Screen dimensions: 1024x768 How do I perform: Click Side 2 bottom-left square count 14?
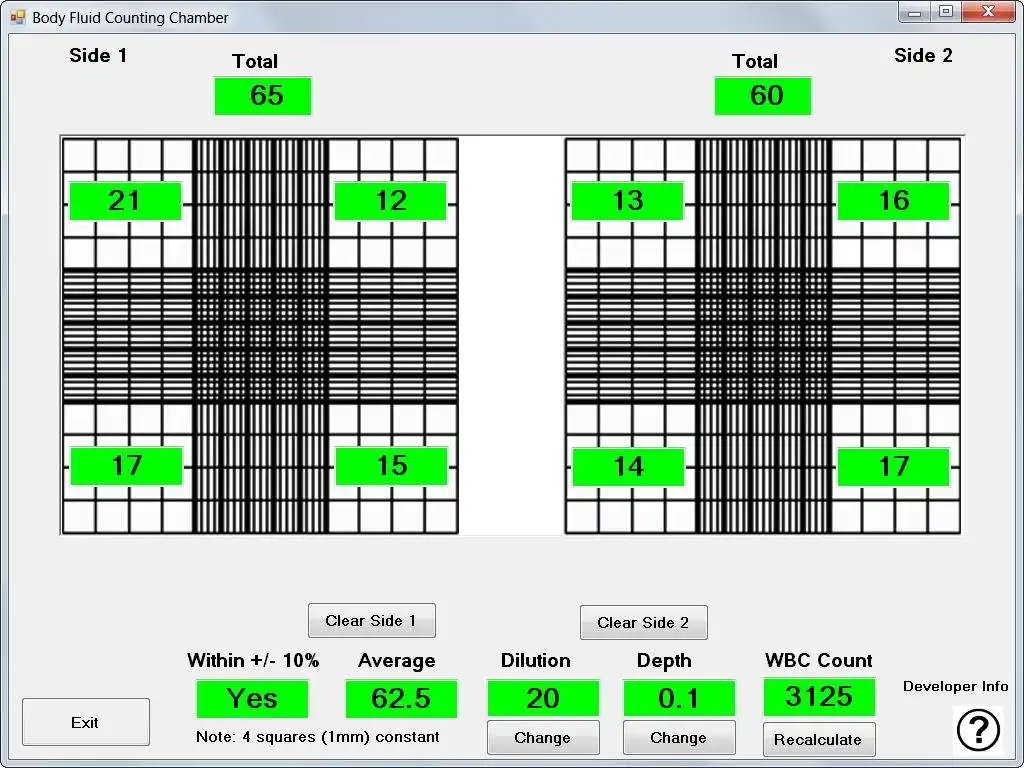click(628, 467)
